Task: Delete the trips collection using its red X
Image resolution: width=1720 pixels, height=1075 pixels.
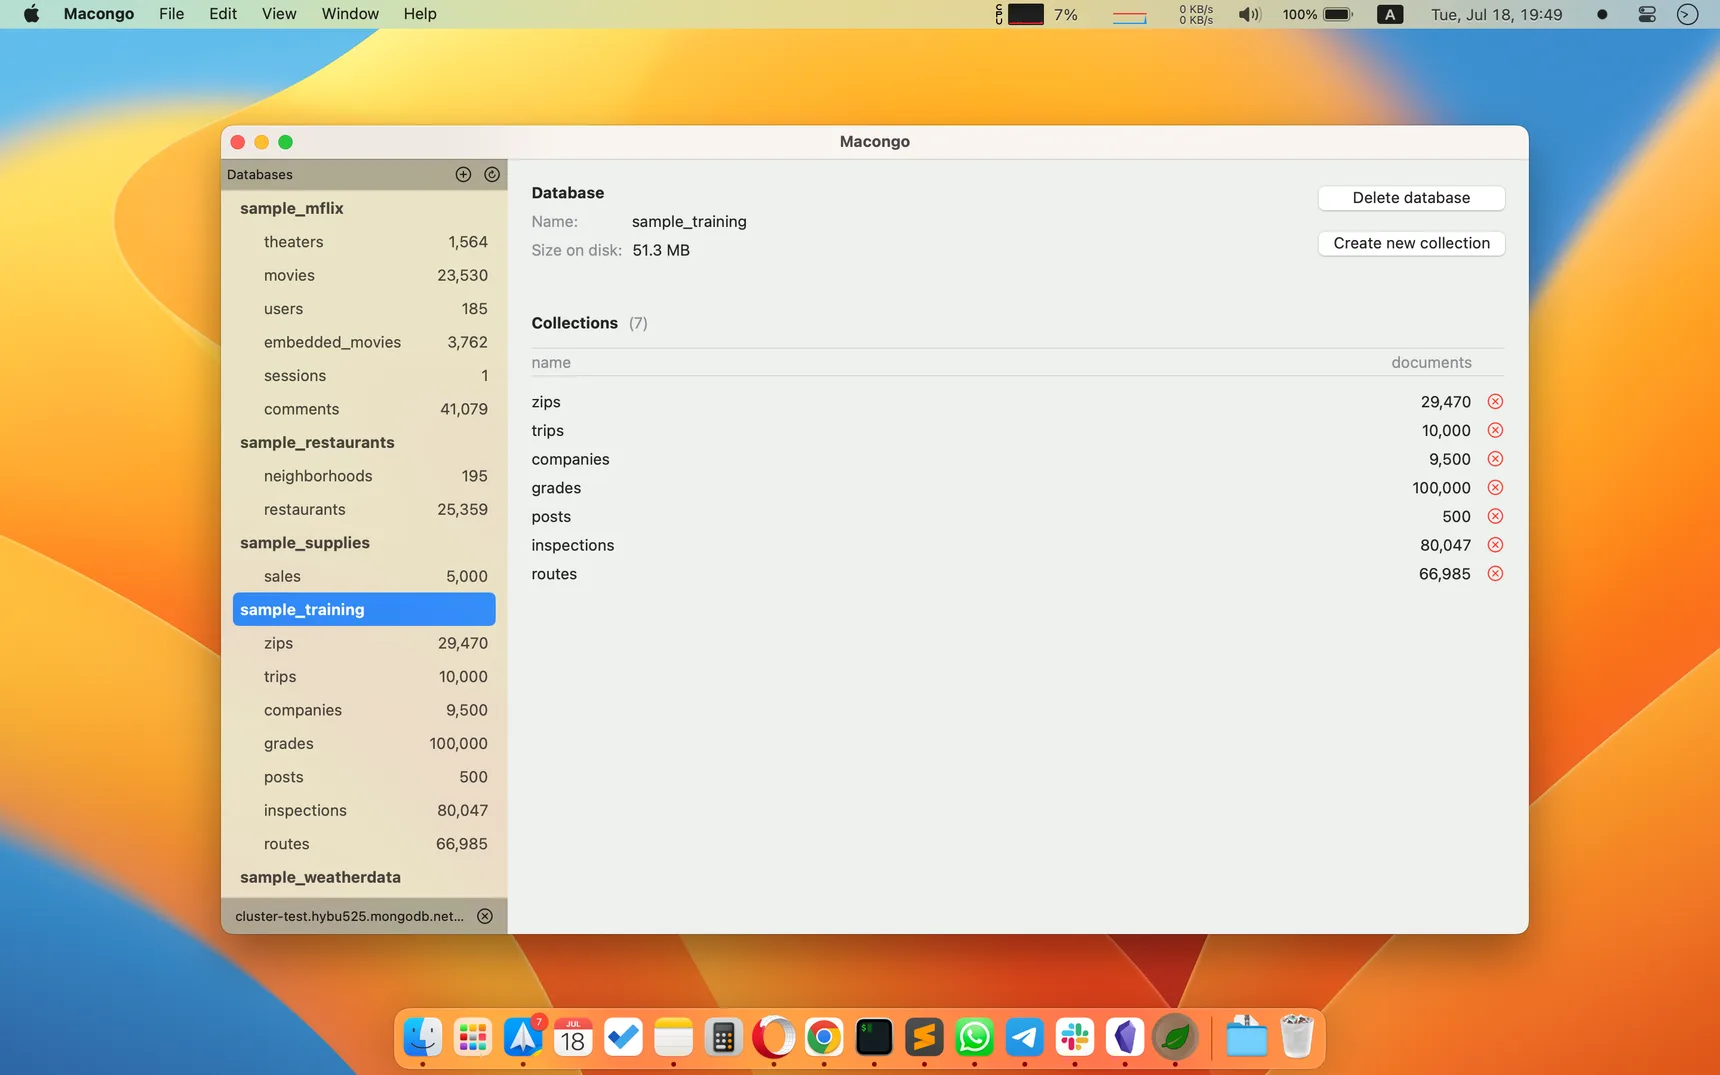Action: [1495, 430]
